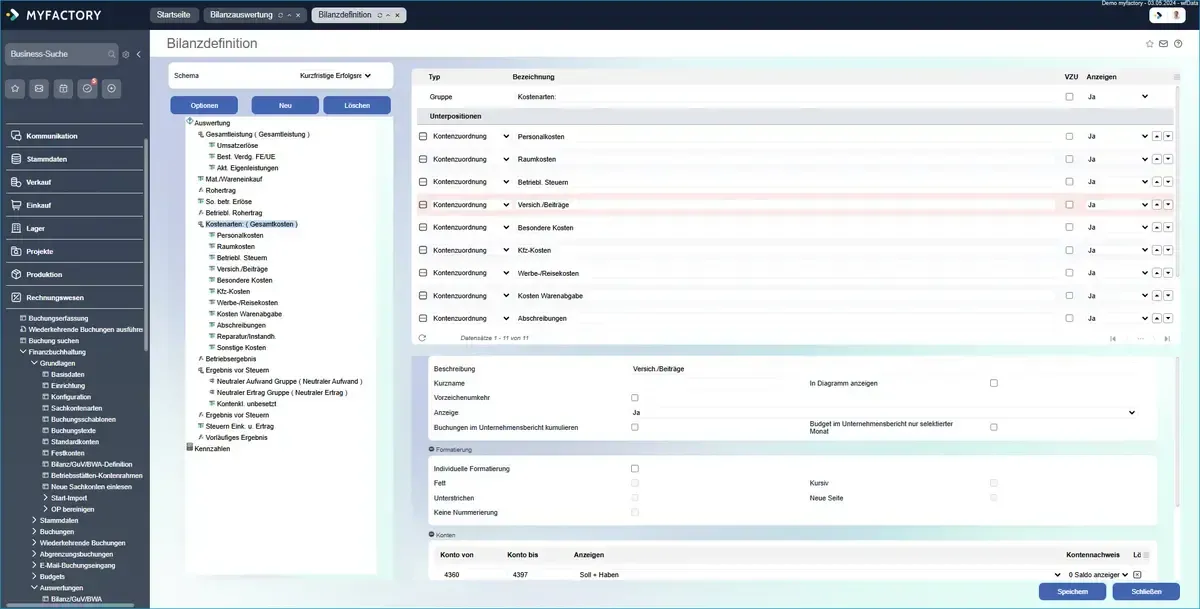The image size is (1200, 609).
Task: Click the Optionen button
Action: pos(204,105)
